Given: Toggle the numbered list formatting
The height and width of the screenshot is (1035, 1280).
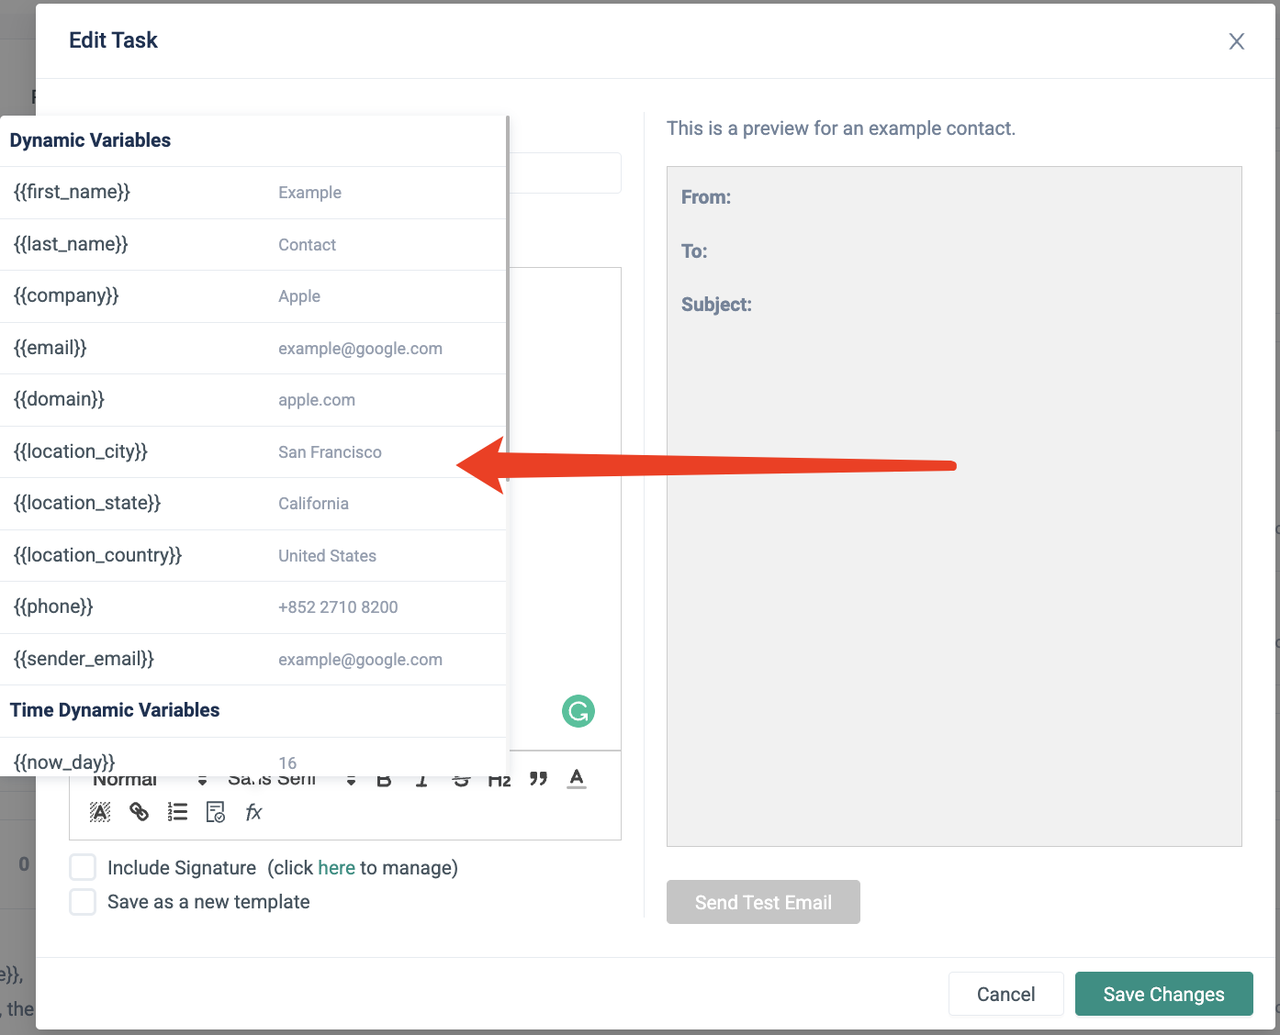Looking at the screenshot, I should [177, 812].
